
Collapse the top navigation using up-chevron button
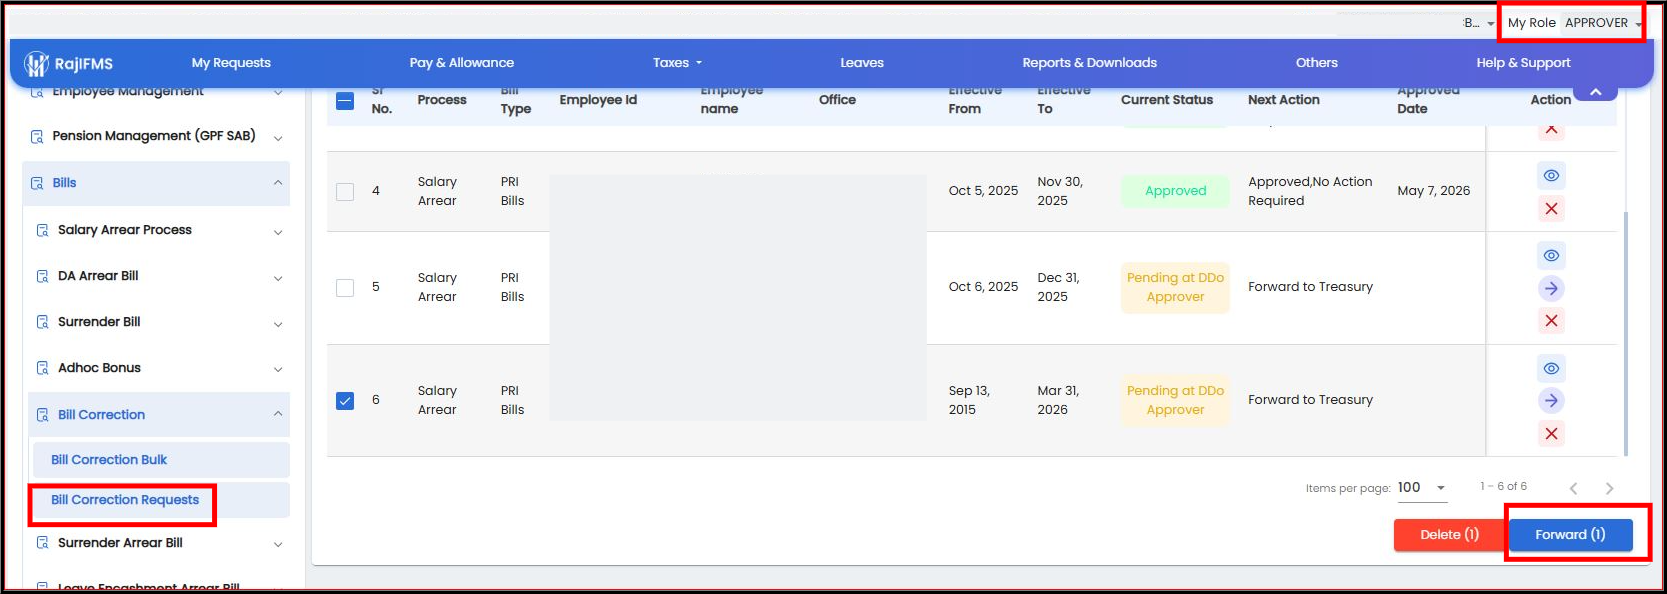point(1595,92)
